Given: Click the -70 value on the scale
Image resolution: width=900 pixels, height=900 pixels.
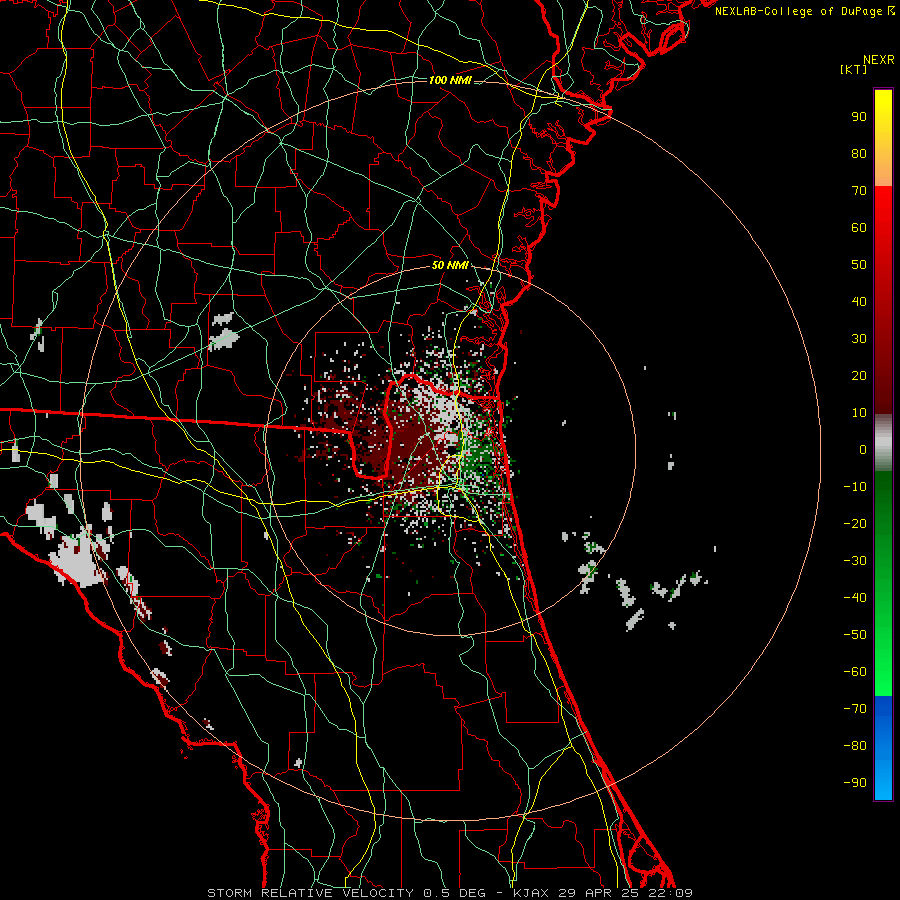Looking at the screenshot, I should pyautogui.click(x=855, y=709).
